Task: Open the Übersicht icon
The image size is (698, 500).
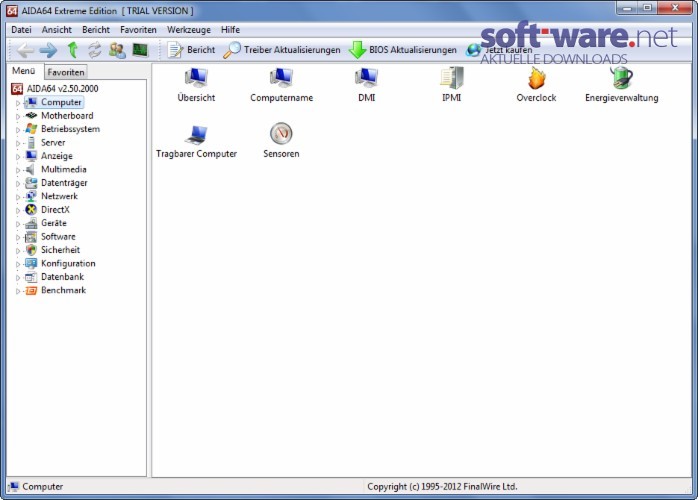Action: pyautogui.click(x=196, y=85)
